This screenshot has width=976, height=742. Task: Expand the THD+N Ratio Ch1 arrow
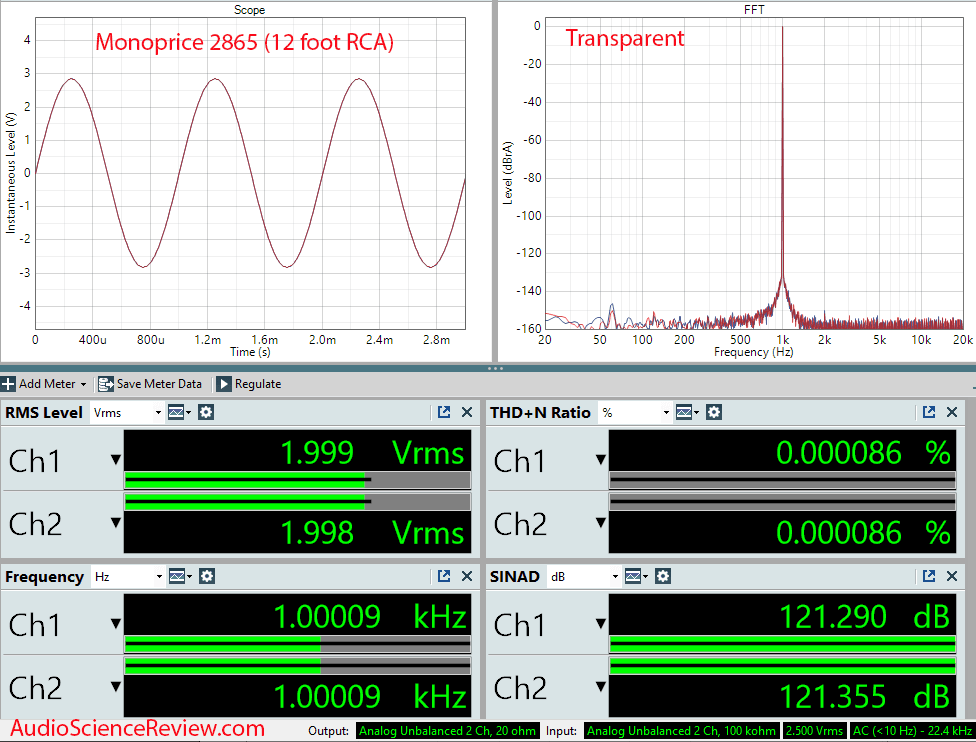point(601,459)
